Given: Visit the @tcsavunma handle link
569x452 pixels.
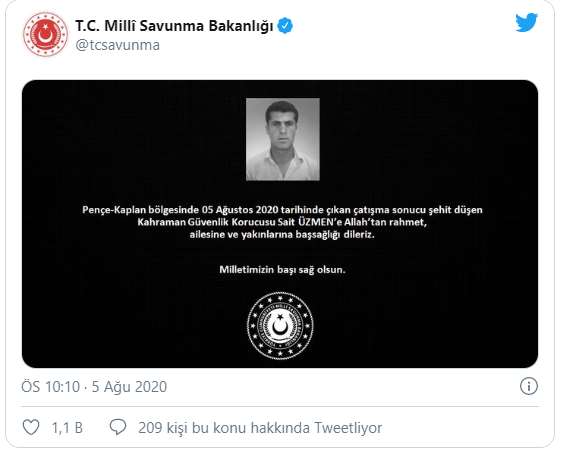Looking at the screenshot, I should pos(117,45).
